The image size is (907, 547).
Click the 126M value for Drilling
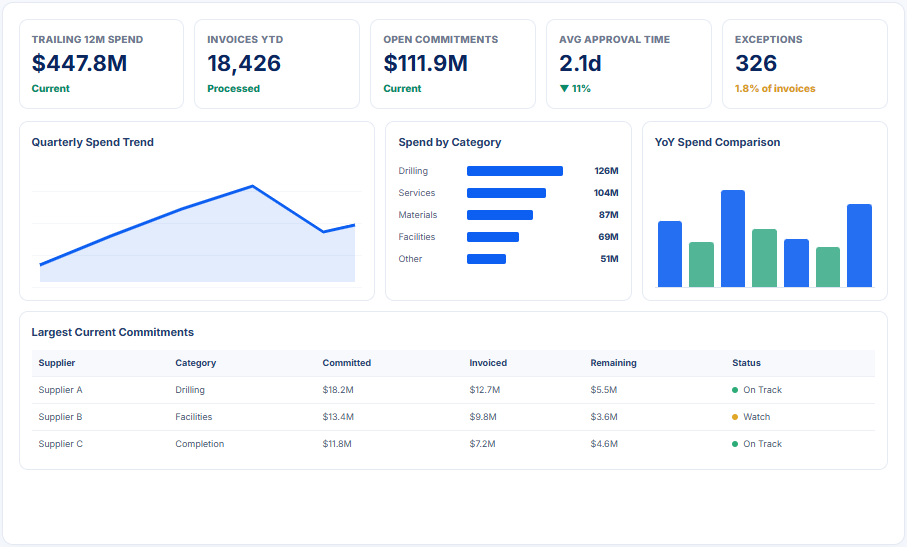606,171
